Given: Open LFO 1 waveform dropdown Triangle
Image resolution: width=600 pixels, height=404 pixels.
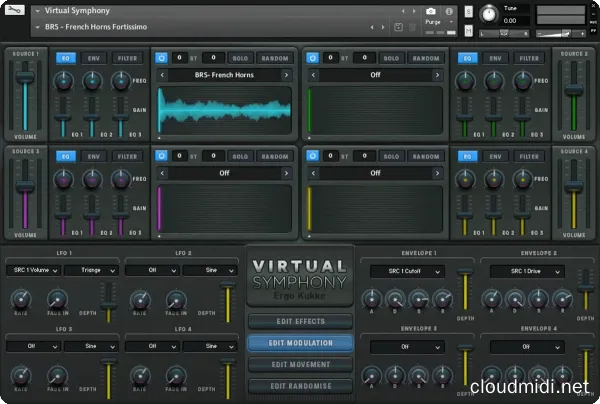Looking at the screenshot, I should [91, 270].
